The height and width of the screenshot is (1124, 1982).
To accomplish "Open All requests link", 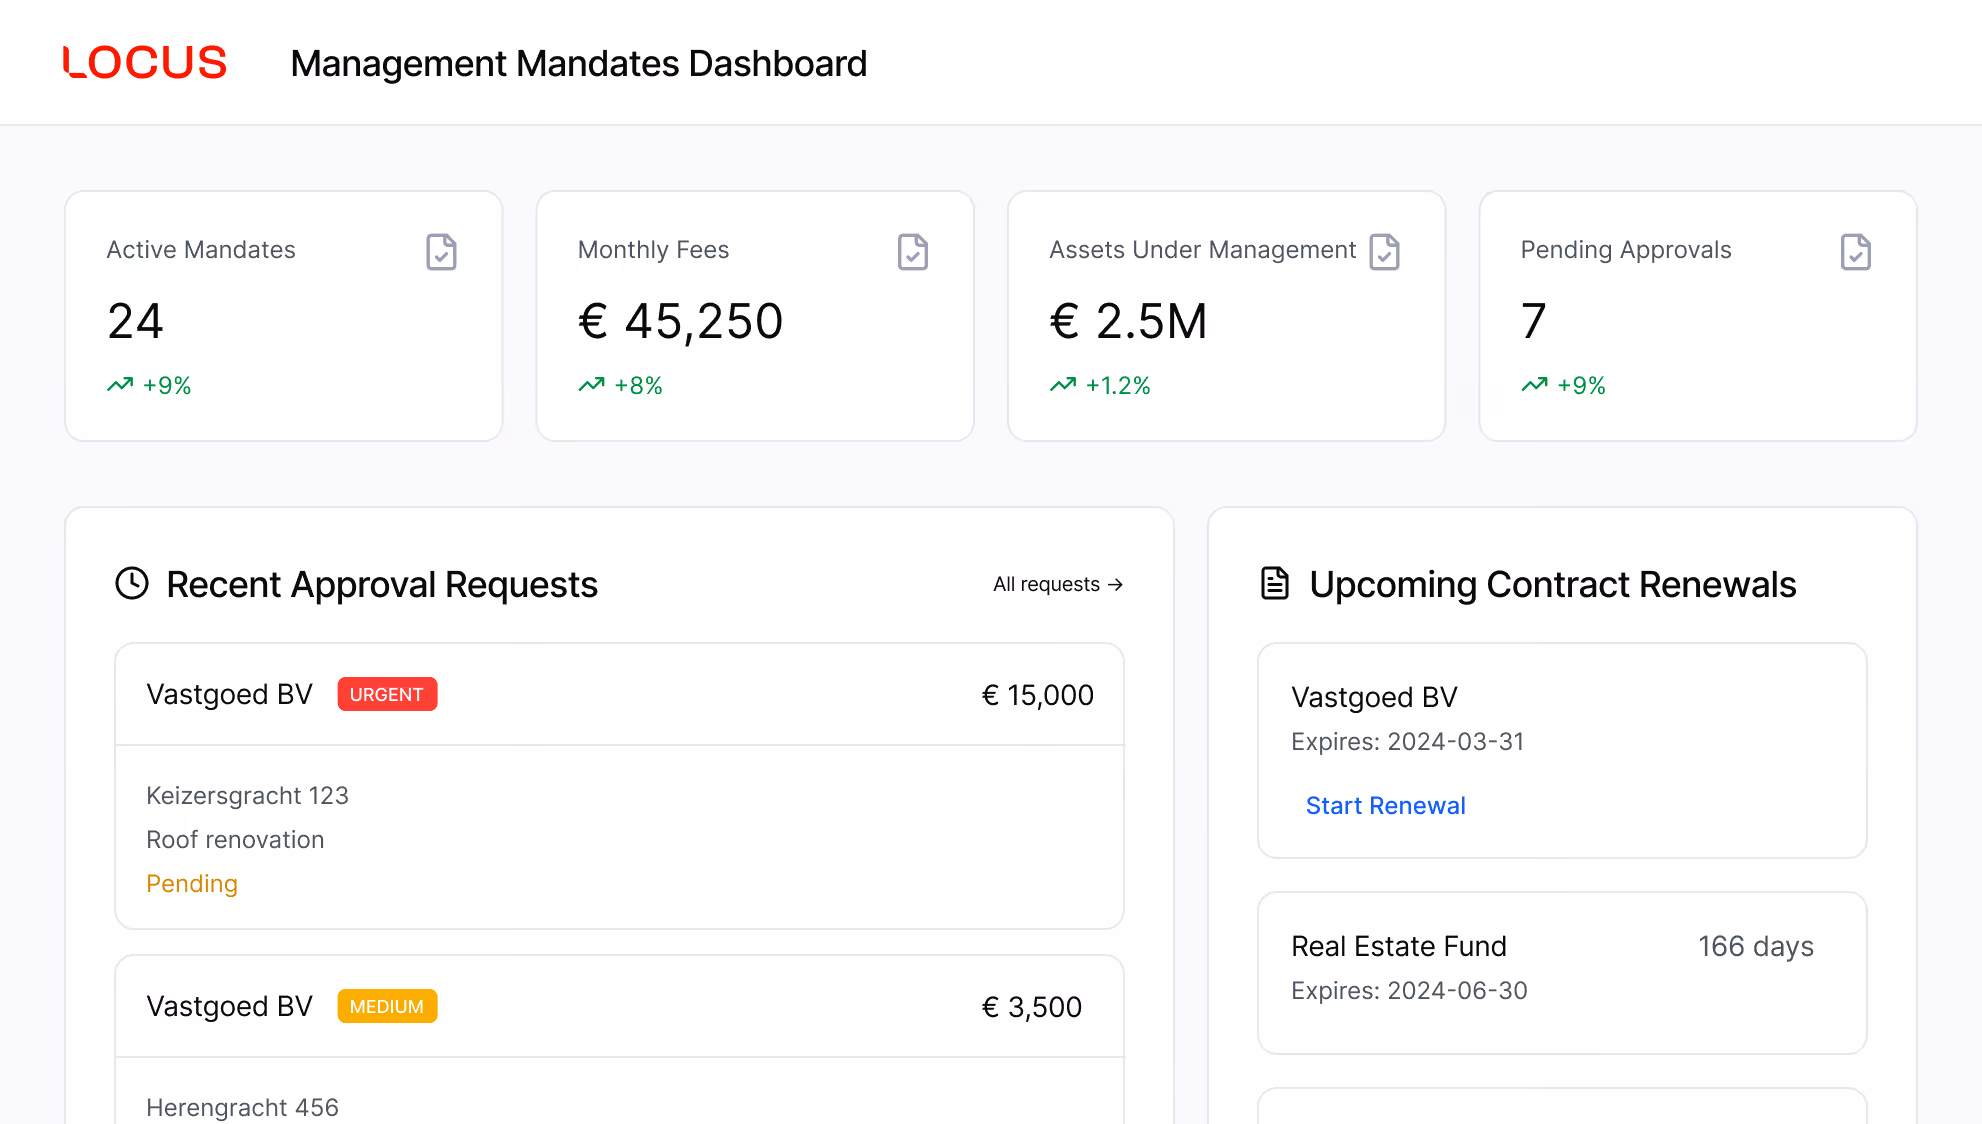I will point(1058,584).
